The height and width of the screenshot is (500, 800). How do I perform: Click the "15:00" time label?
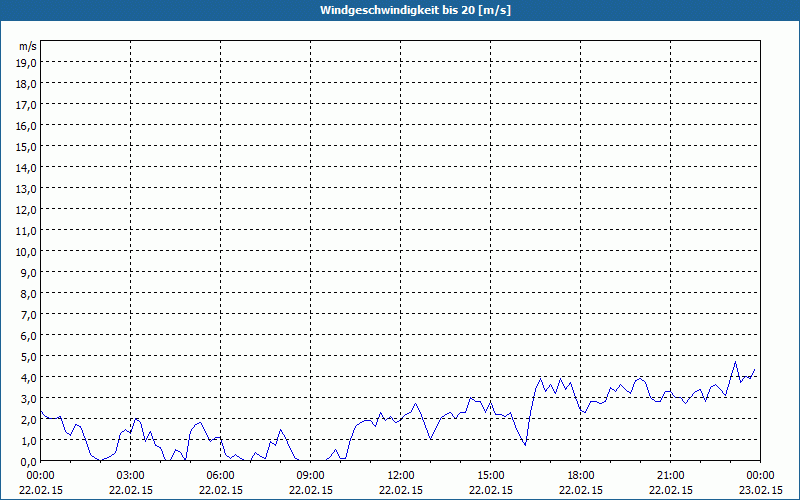coord(491,476)
